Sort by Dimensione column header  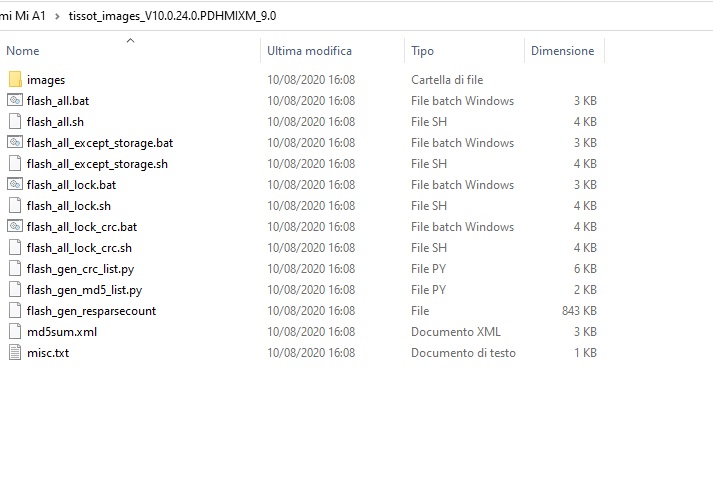pos(562,50)
